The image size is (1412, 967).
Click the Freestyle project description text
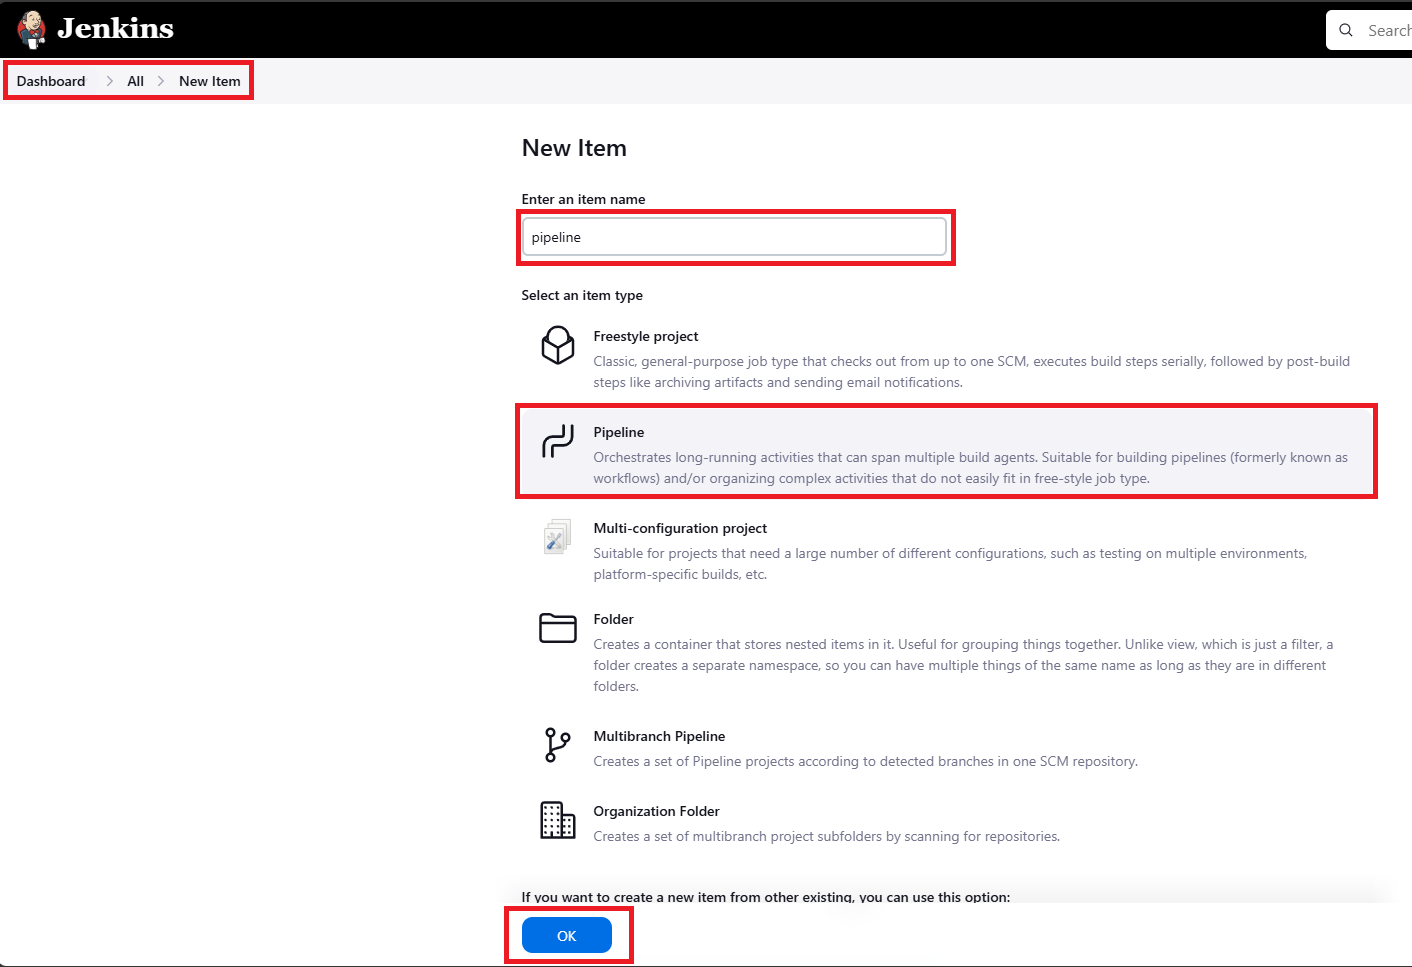[972, 372]
